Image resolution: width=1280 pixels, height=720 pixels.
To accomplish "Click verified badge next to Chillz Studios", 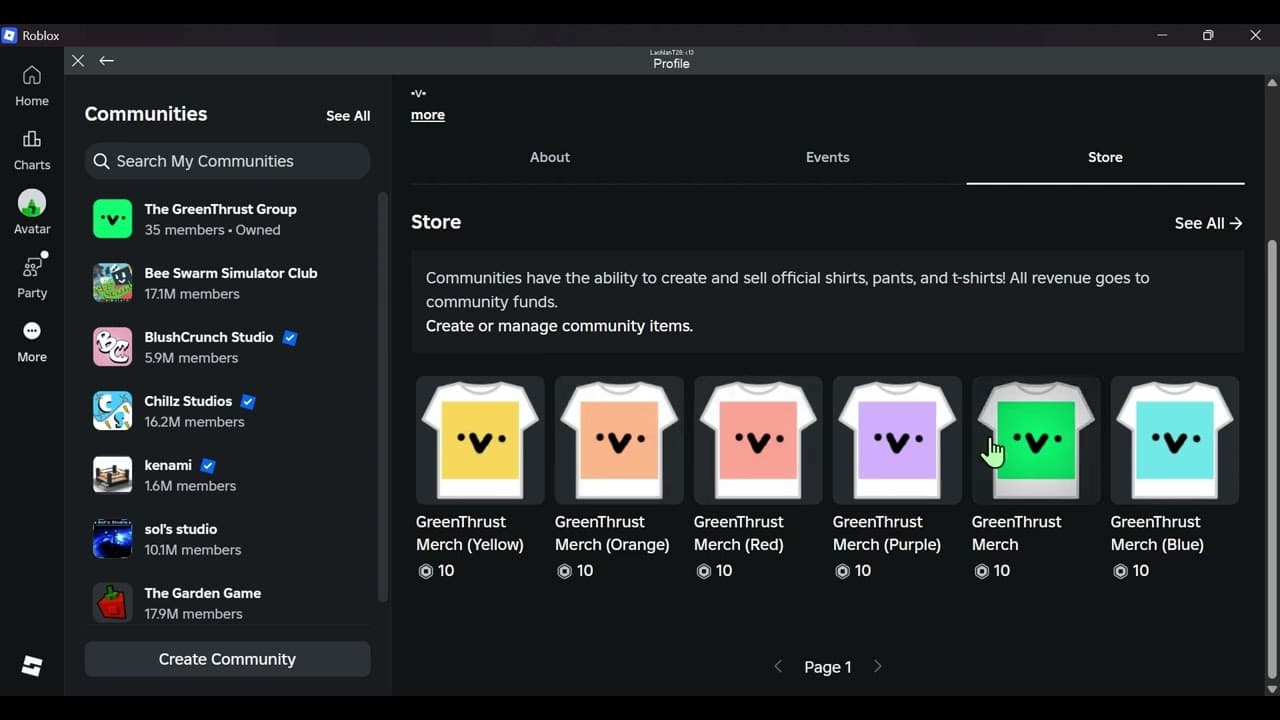I will click(248, 402).
